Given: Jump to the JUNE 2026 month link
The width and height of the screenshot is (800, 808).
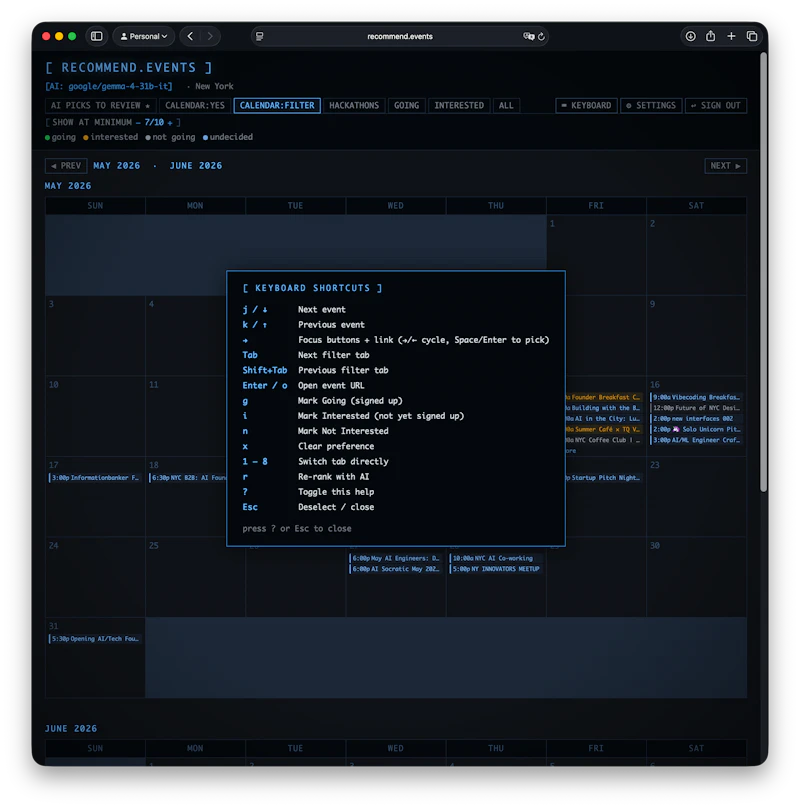Looking at the screenshot, I should tap(196, 166).
